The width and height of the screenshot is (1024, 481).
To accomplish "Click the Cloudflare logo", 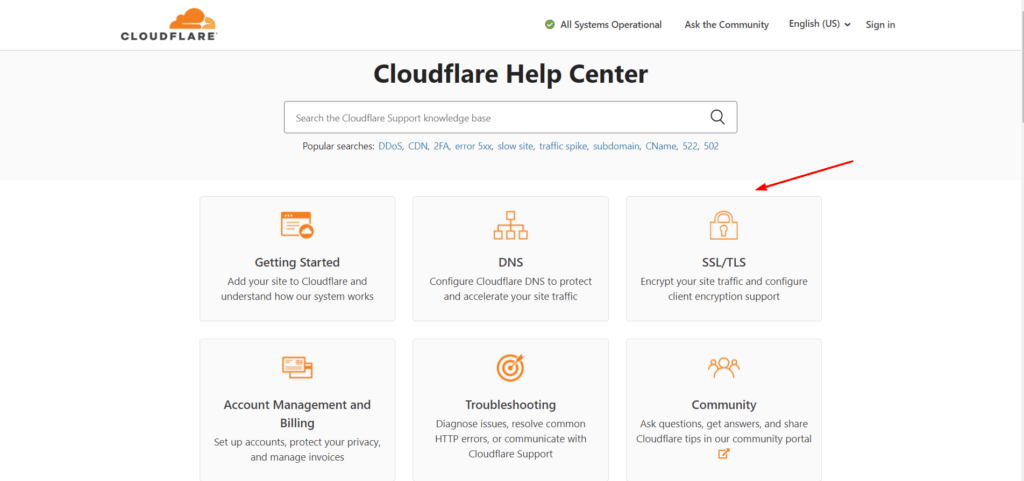I will (x=169, y=24).
